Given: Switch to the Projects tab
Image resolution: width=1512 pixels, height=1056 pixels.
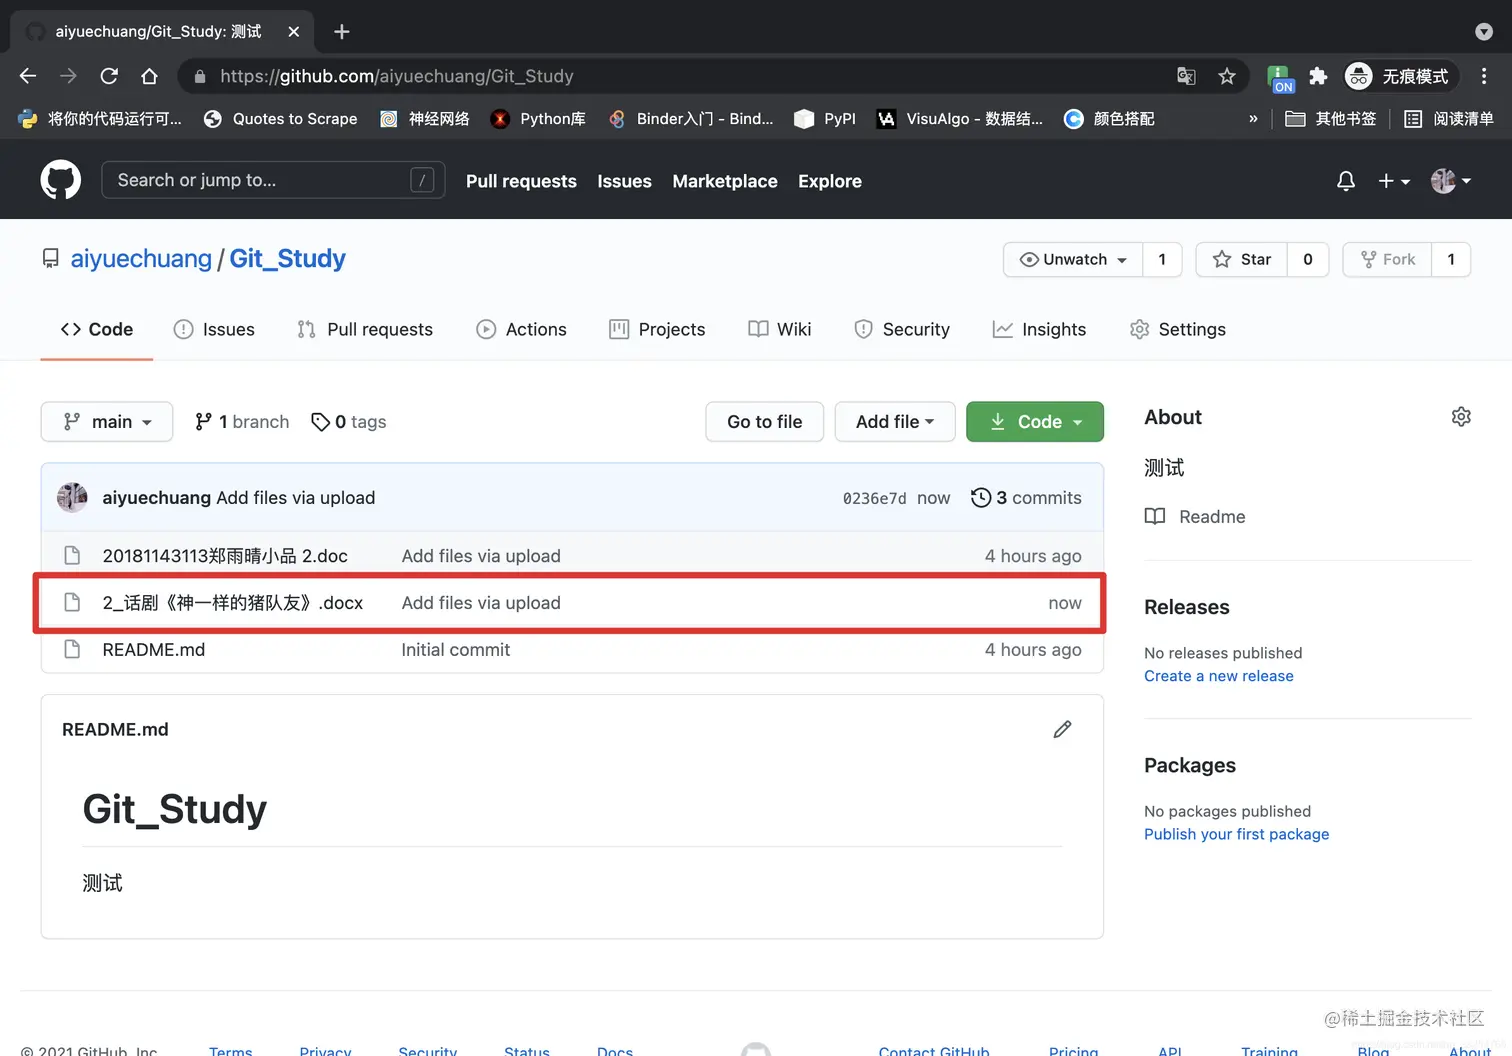Looking at the screenshot, I should pos(657,330).
